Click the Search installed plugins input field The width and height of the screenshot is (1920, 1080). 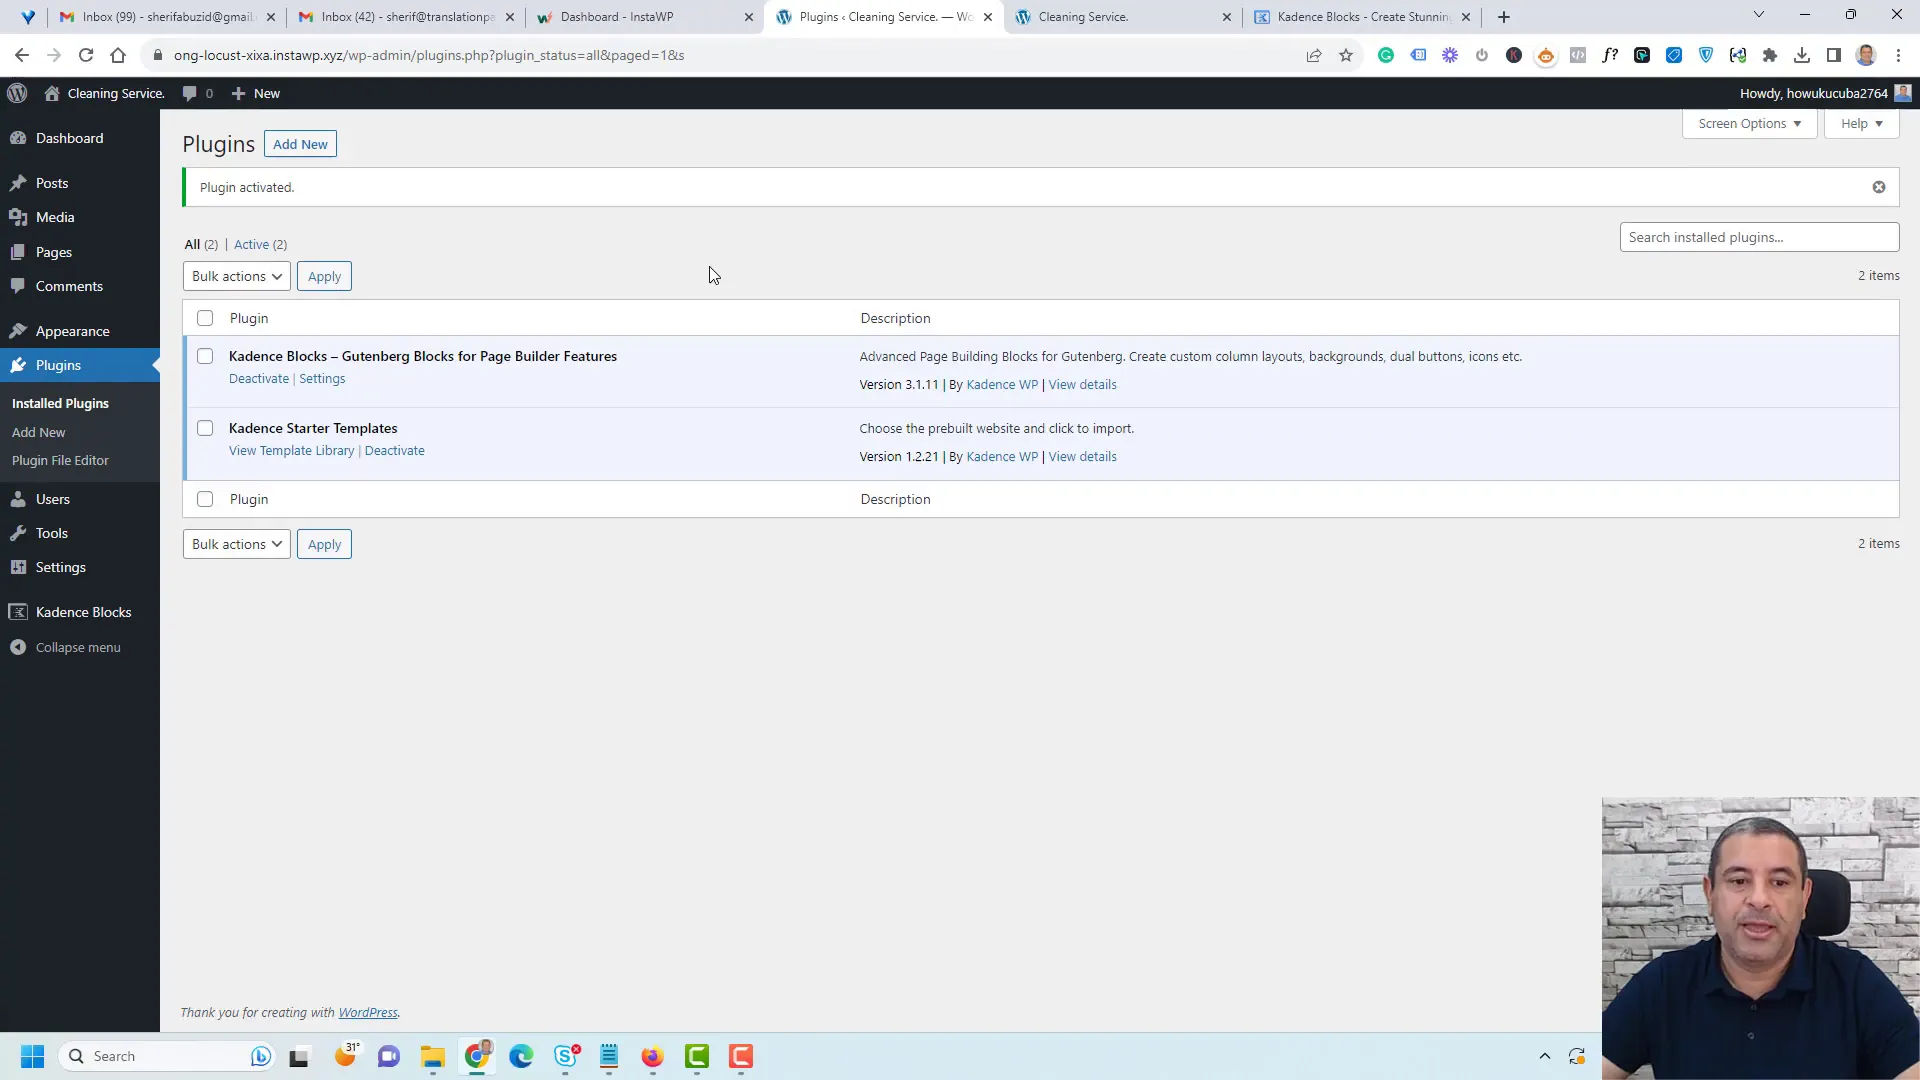pos(1760,237)
